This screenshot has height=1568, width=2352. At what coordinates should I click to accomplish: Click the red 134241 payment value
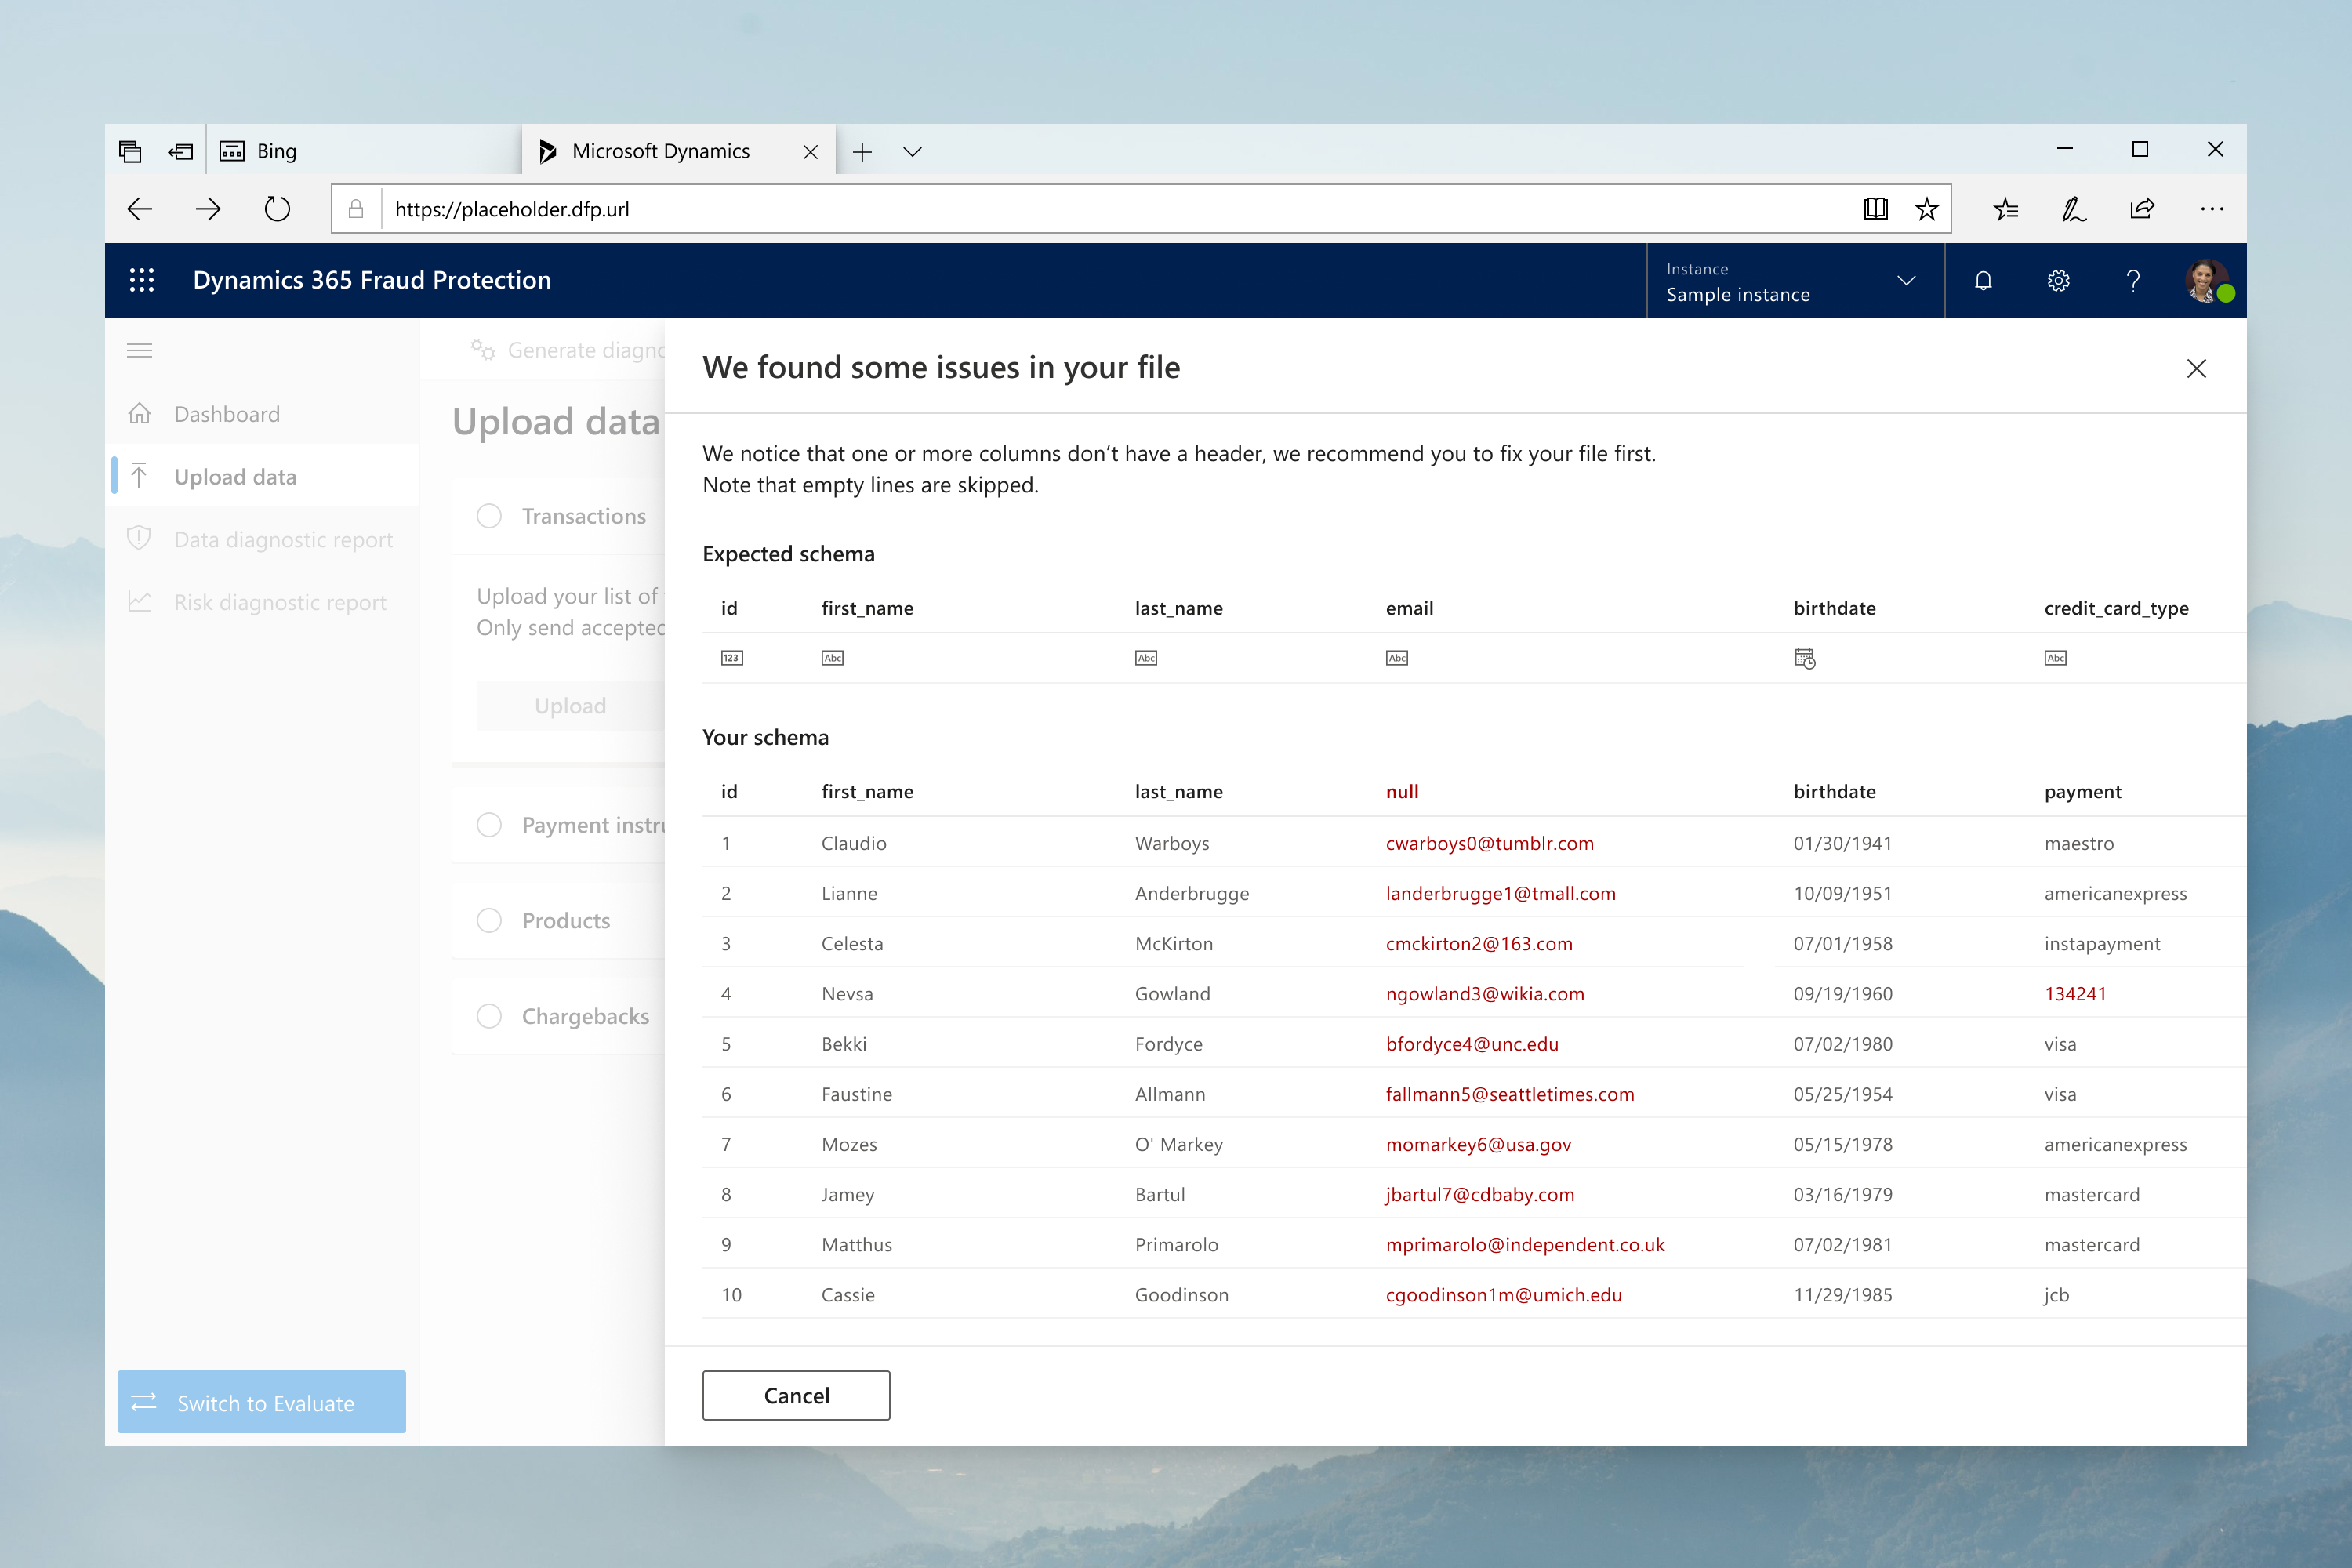click(x=2075, y=993)
